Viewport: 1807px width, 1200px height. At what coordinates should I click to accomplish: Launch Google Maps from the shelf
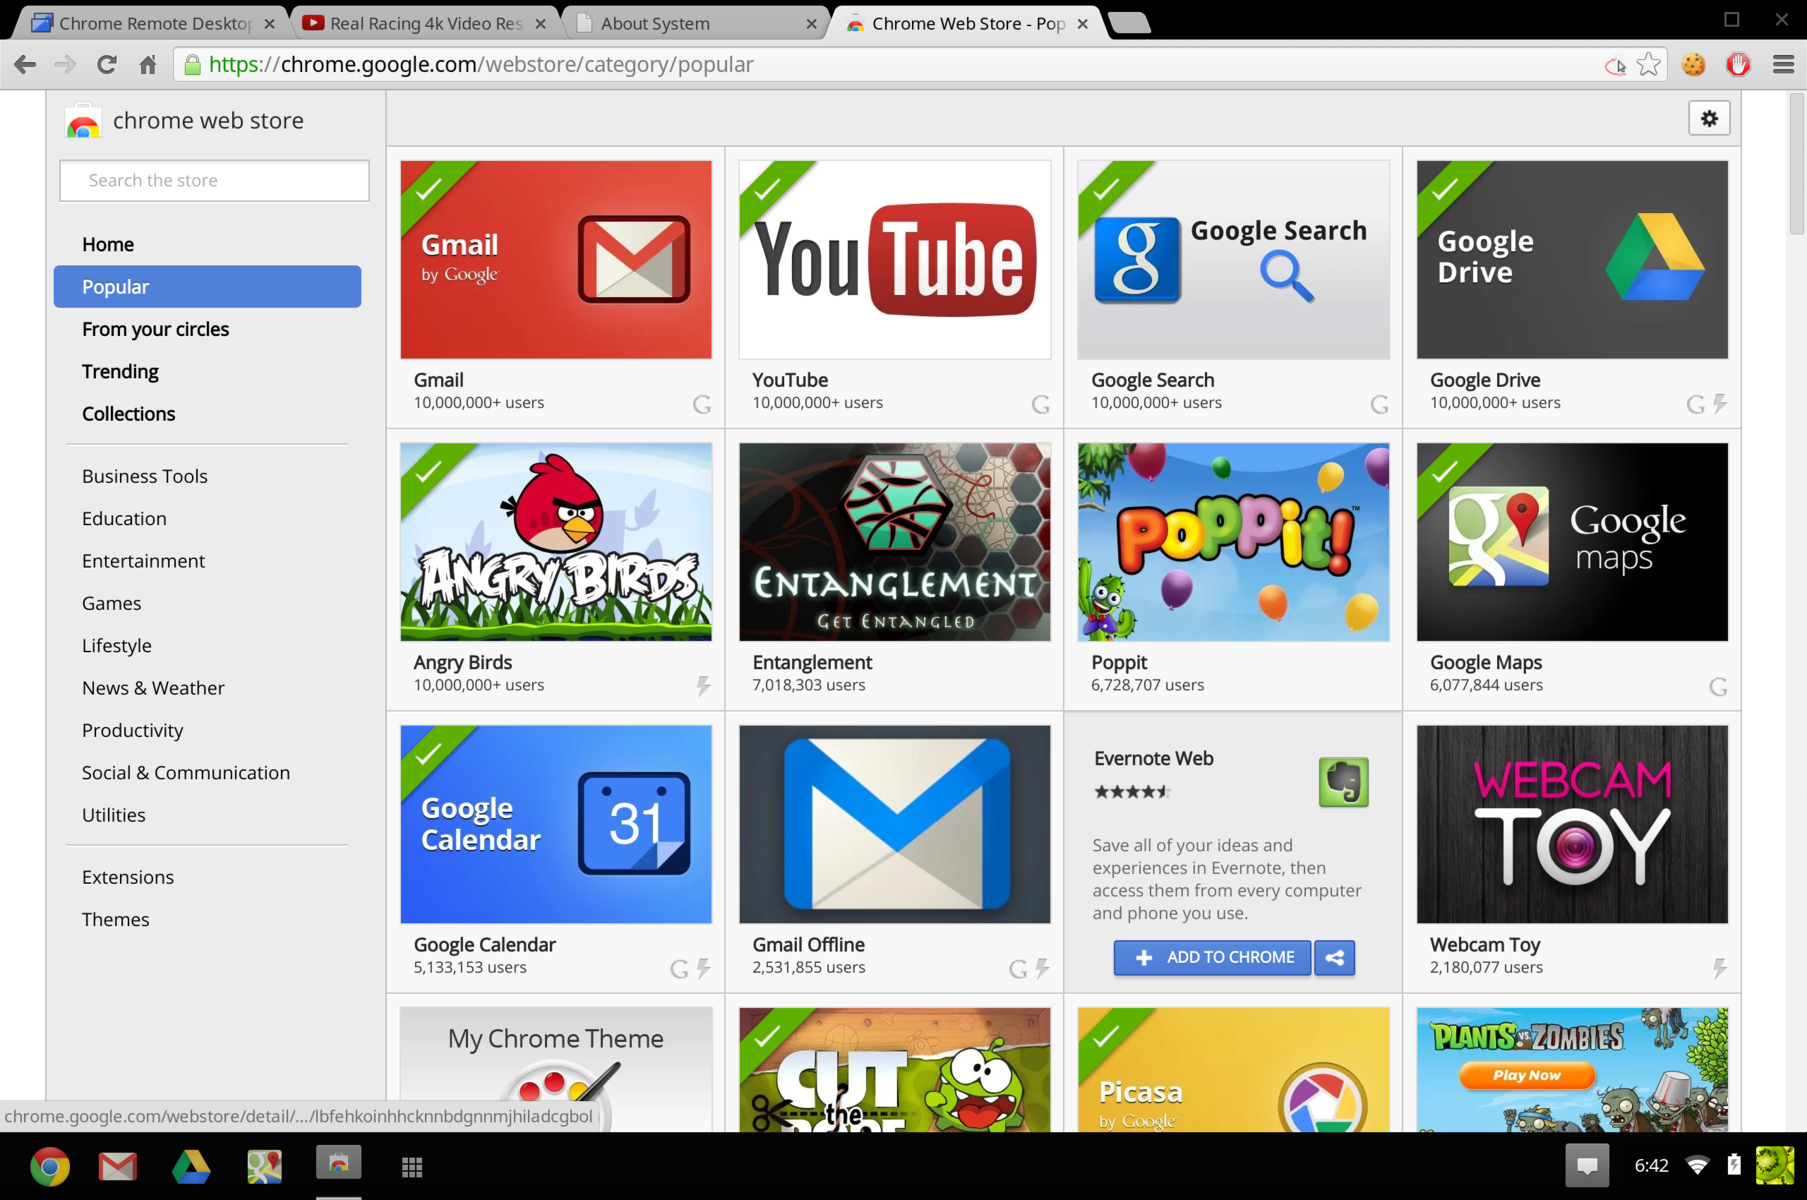point(264,1166)
